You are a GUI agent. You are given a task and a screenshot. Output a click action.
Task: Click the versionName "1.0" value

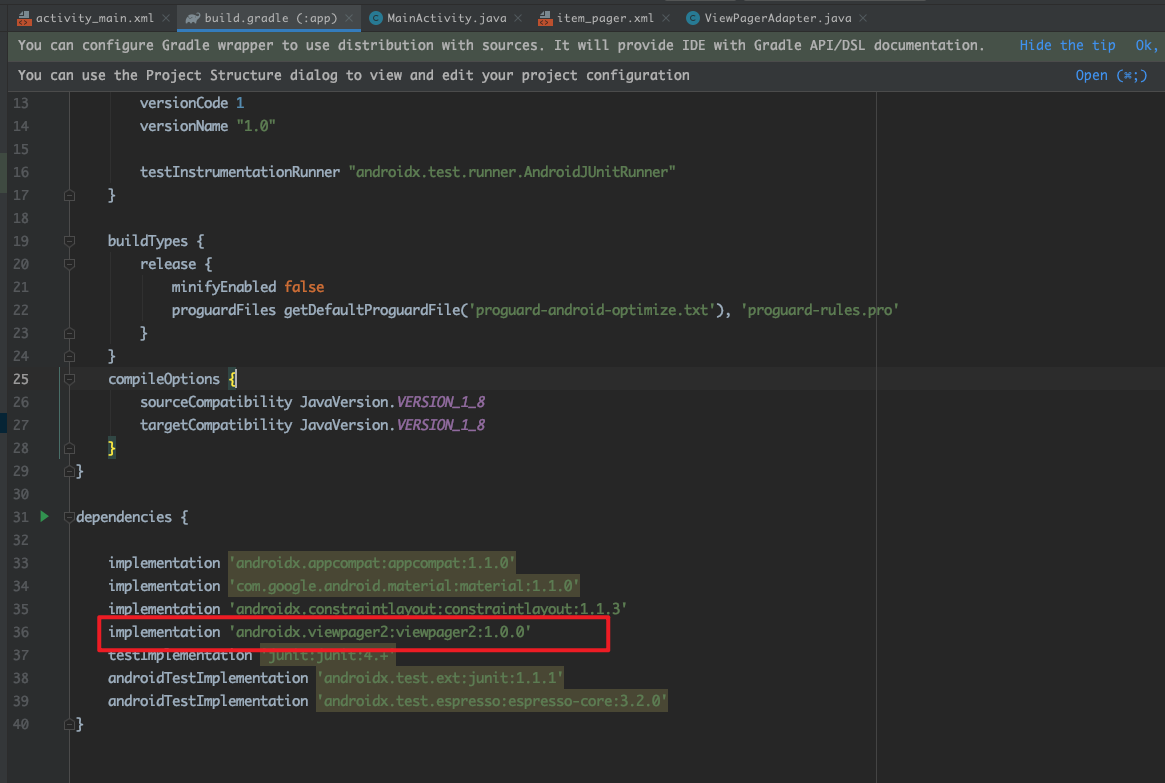pos(256,126)
